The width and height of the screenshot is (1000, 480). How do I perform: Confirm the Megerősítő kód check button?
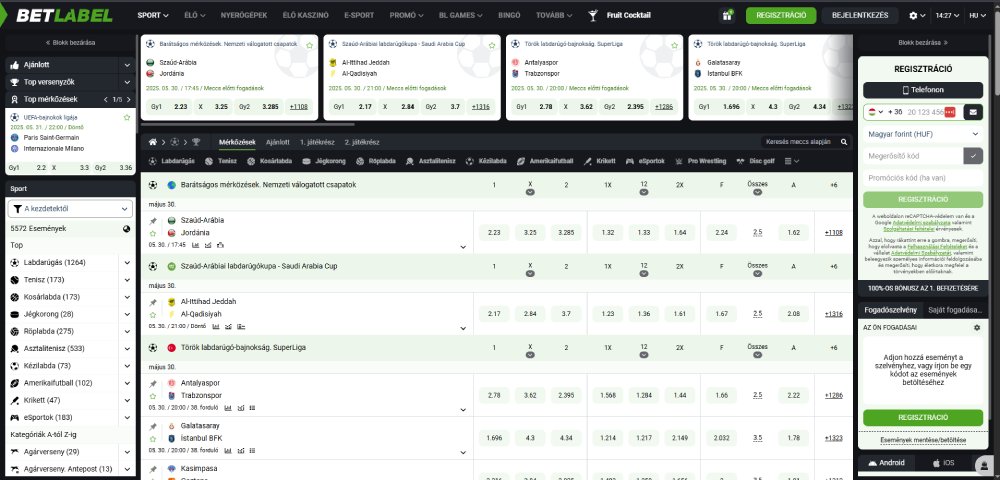973,156
